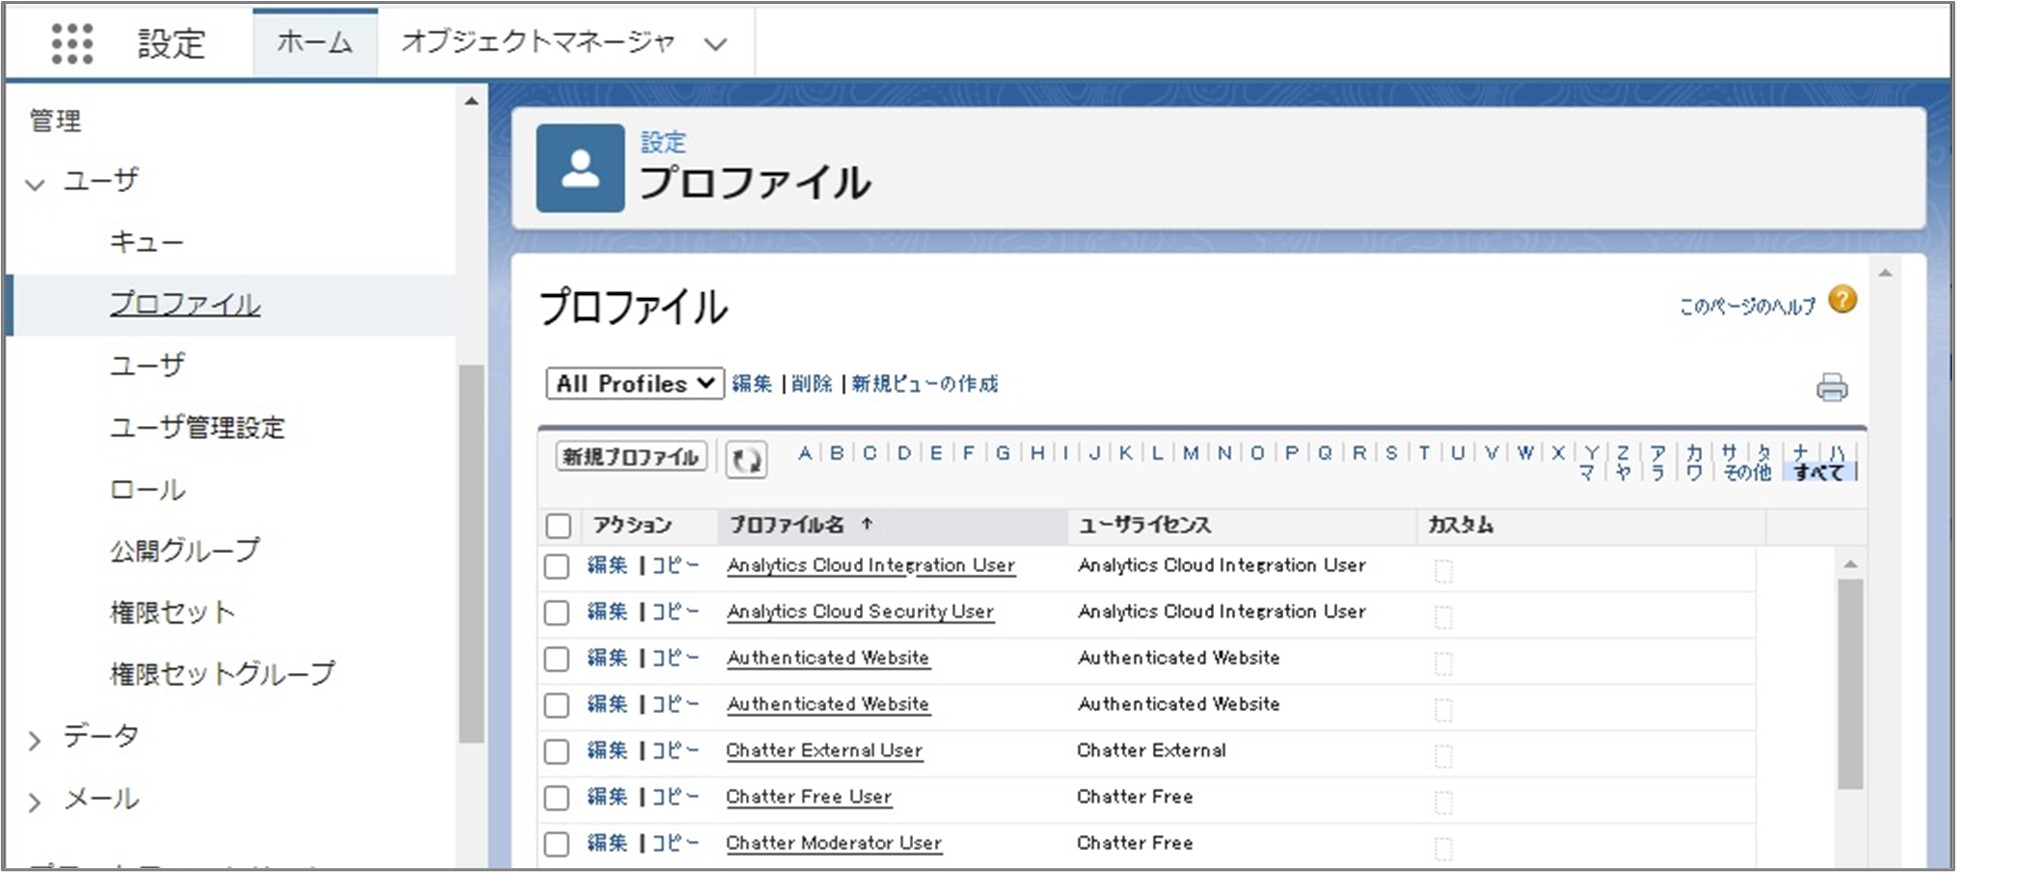Click コピー for Chatter Free User
The width and height of the screenshot is (2027, 877).
[675, 796]
